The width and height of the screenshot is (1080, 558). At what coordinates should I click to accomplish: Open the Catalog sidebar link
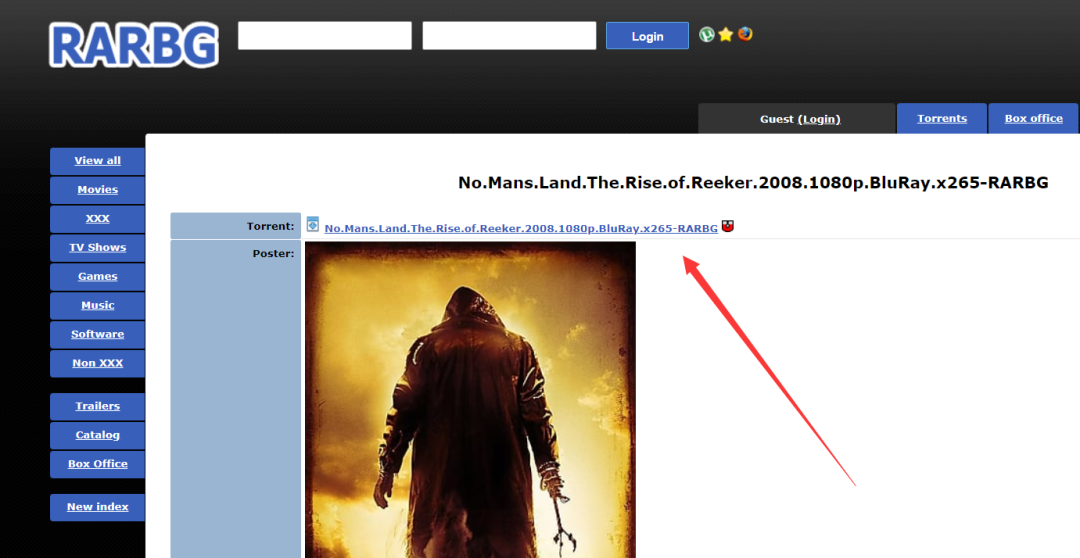coord(97,435)
